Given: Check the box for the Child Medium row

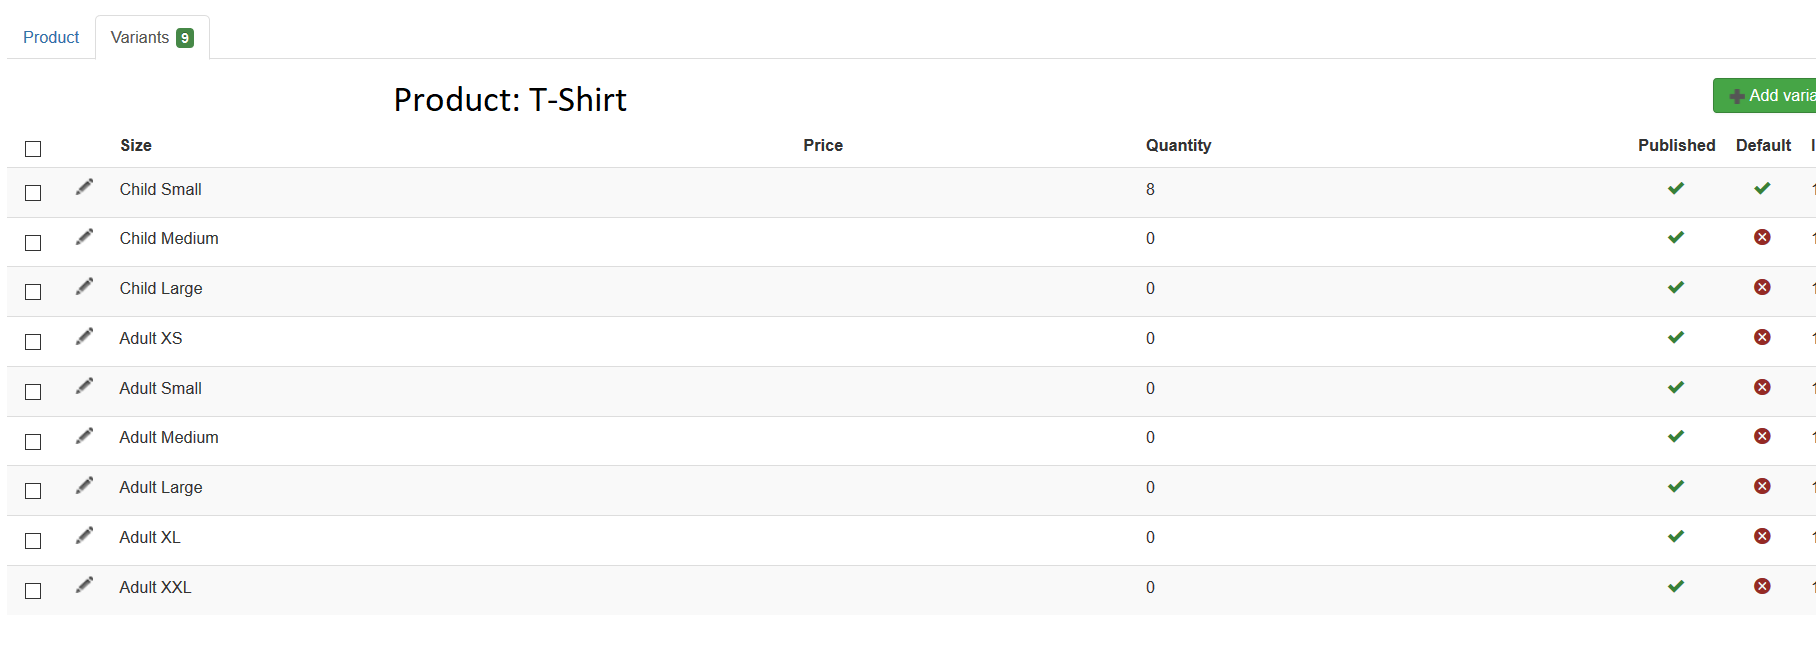Looking at the screenshot, I should point(33,243).
